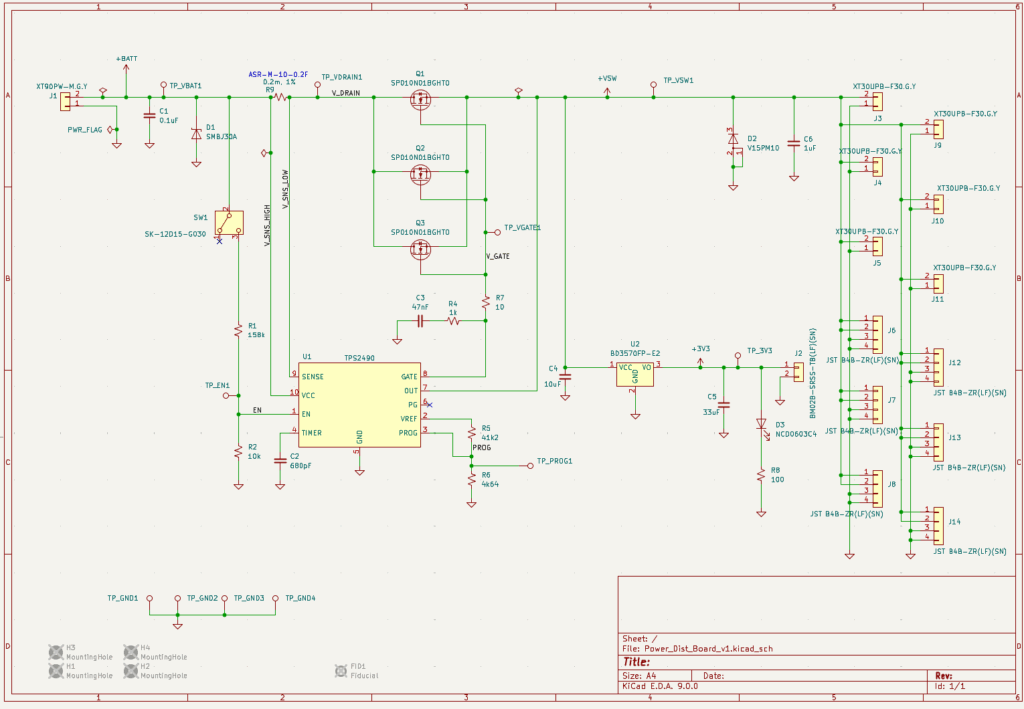Select the J1 XT90 connector symbol
The height and width of the screenshot is (709, 1024).
coord(67,101)
